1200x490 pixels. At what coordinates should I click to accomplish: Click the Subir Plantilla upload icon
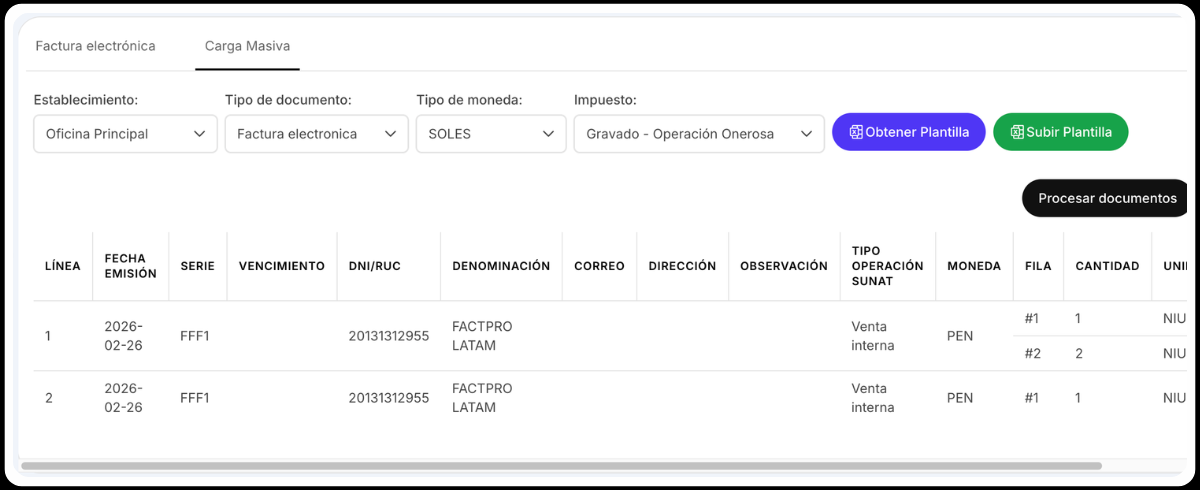tap(1017, 132)
